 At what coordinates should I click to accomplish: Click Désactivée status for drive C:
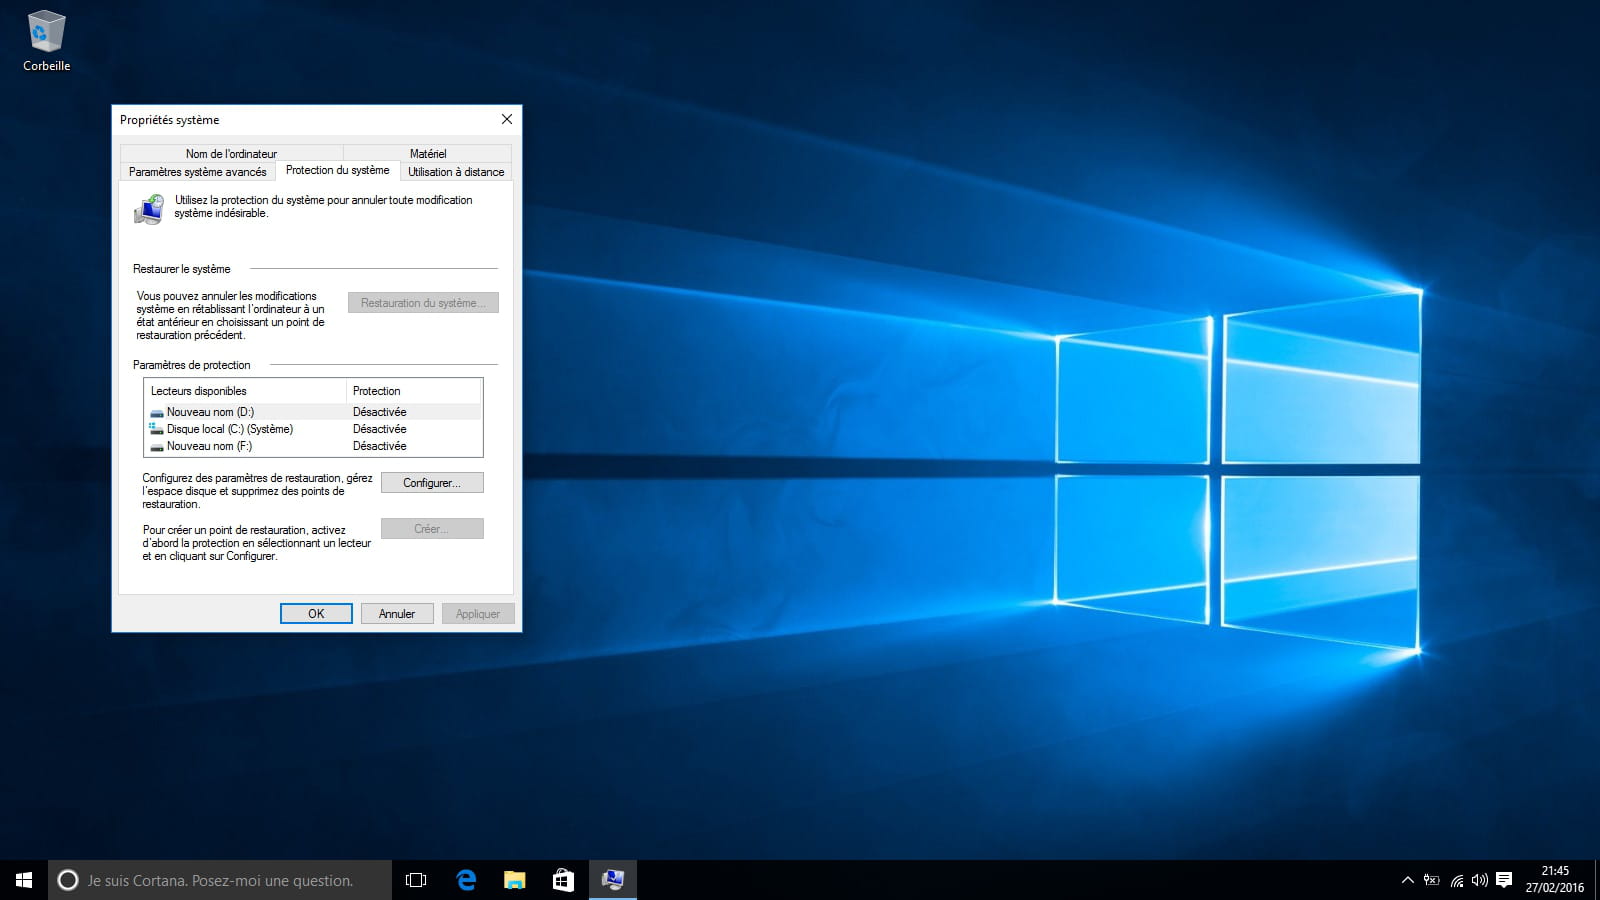(380, 429)
